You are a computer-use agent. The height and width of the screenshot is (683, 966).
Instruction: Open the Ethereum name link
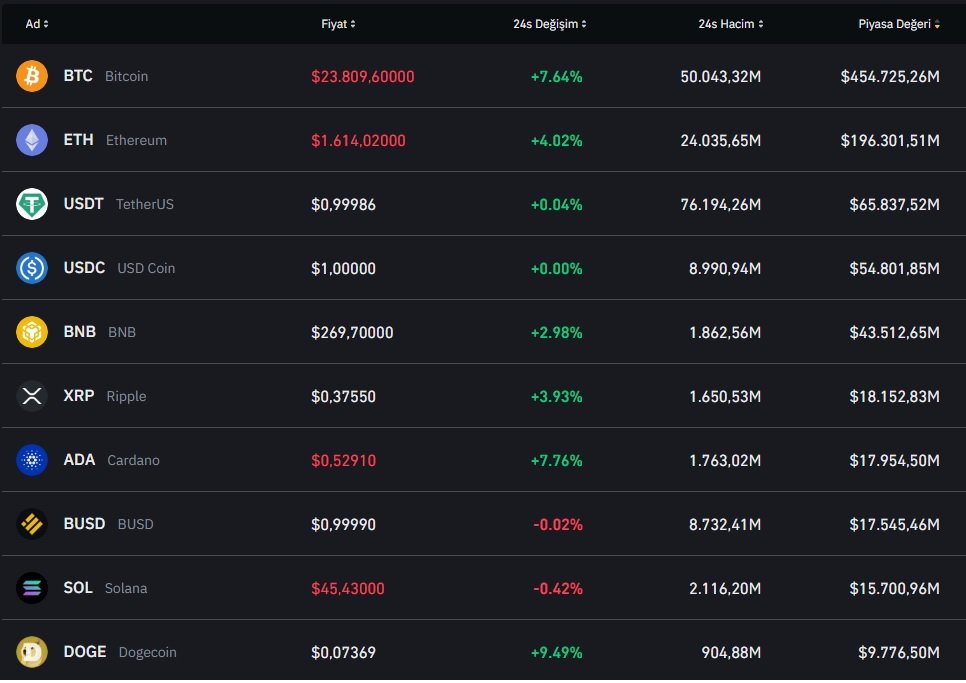(136, 140)
